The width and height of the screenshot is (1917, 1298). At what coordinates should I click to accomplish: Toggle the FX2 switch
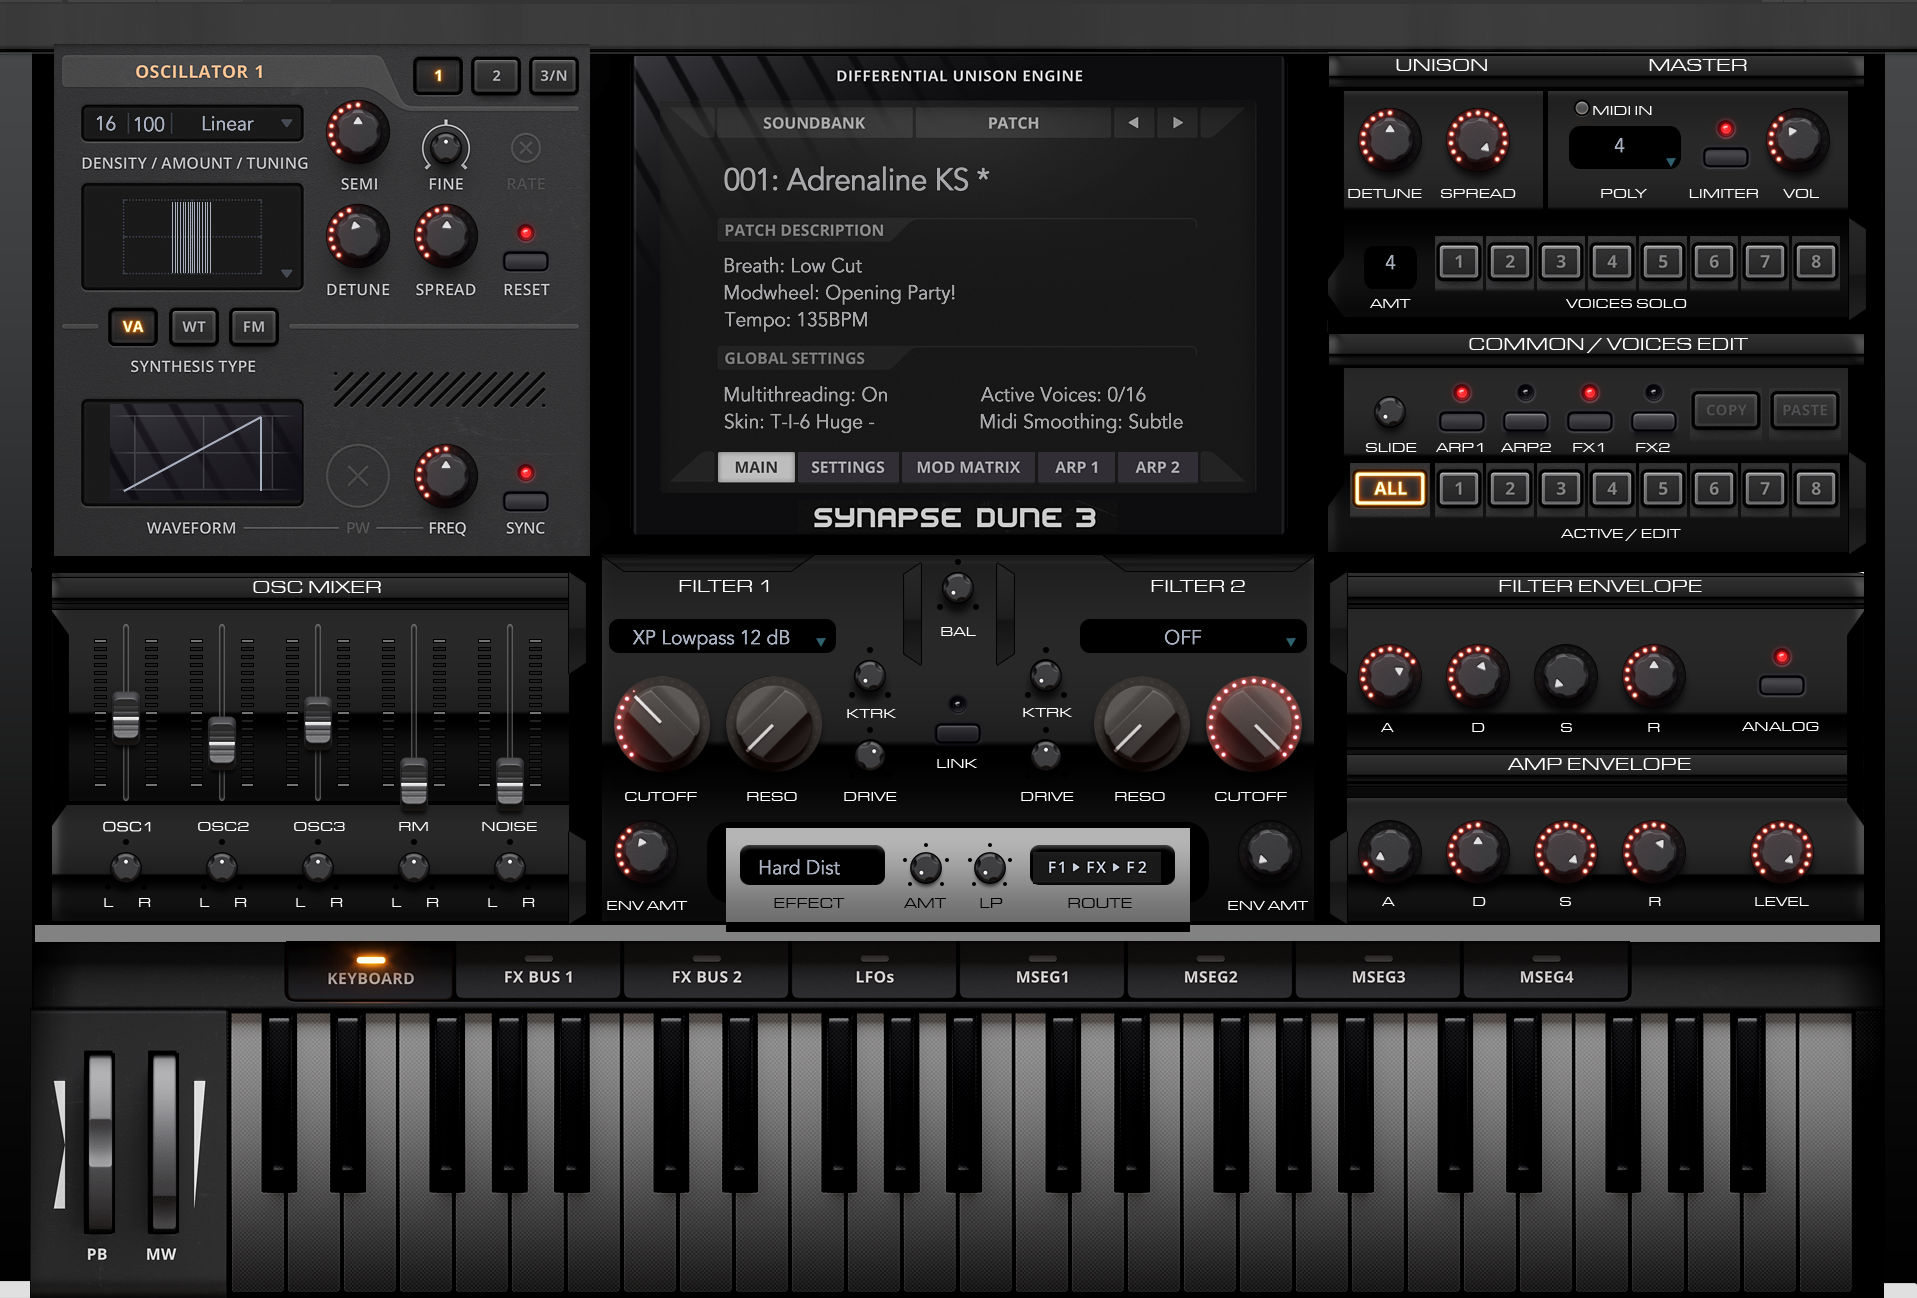coord(1653,422)
